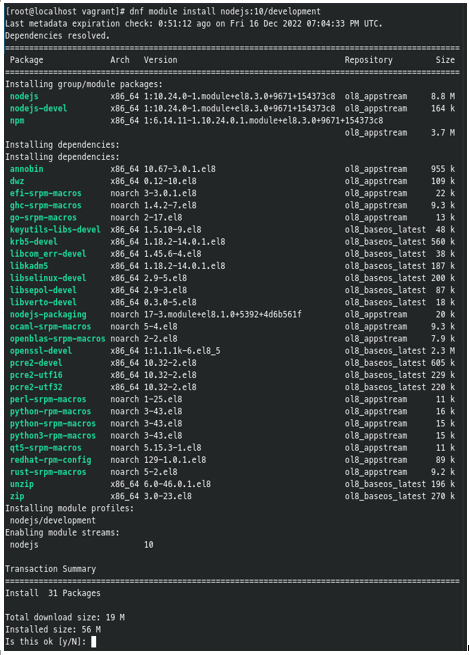The image size is (469, 655).
Task: Click the annobin dependency name
Action: pyautogui.click(x=26, y=169)
